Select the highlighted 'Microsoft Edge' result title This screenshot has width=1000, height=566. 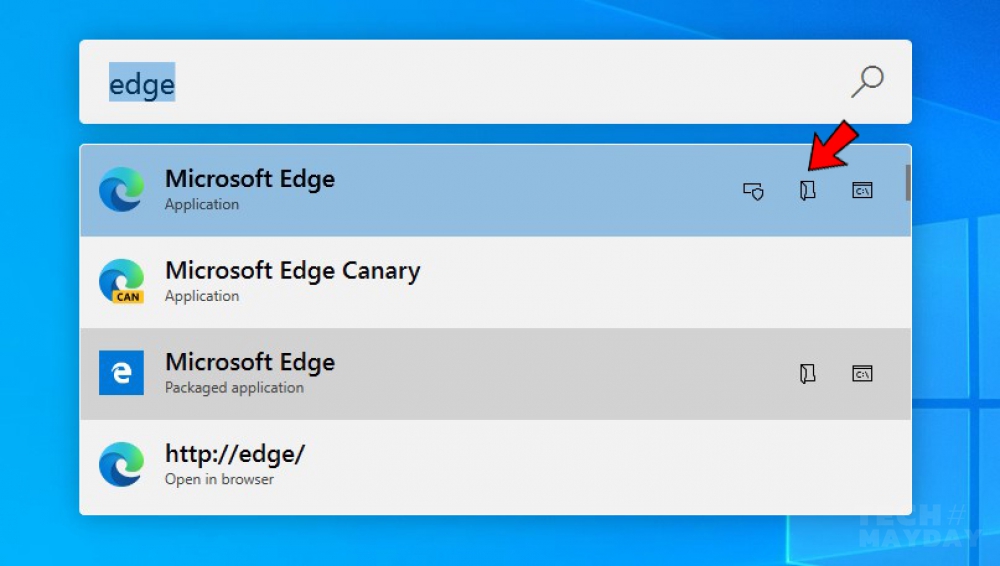[250, 179]
